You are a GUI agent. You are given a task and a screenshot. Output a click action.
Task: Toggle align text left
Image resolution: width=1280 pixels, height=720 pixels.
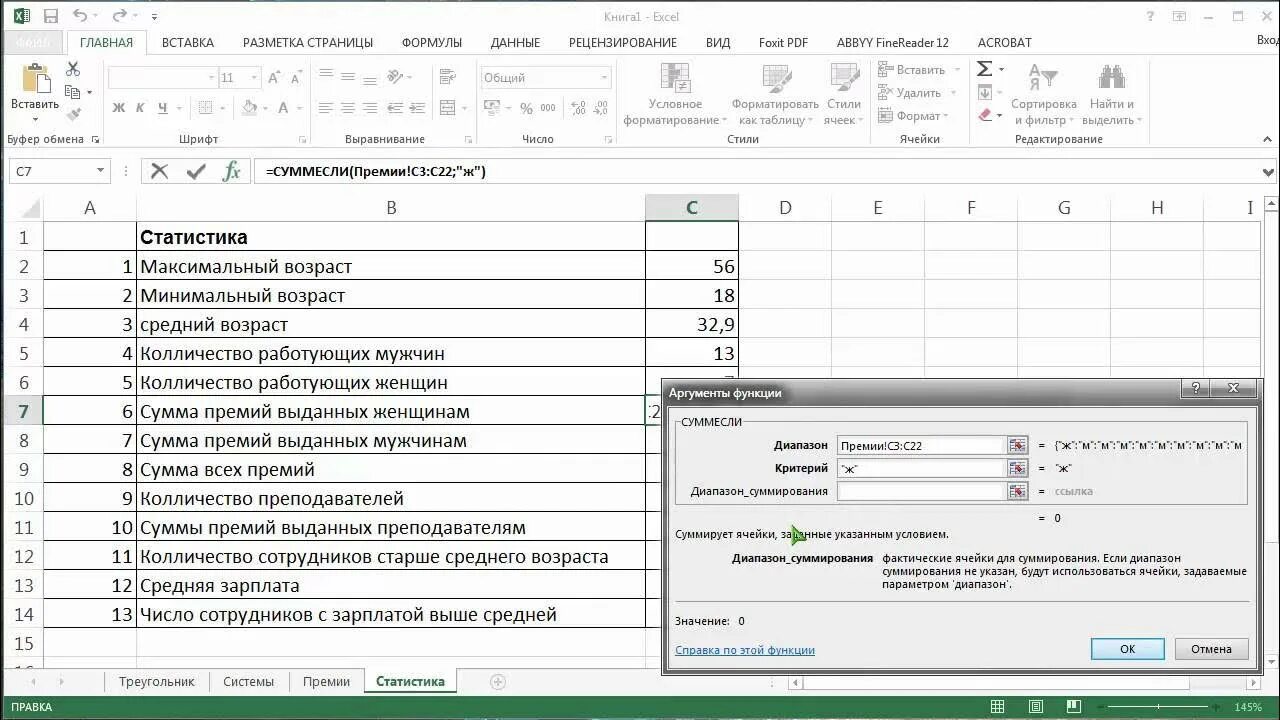(325, 108)
